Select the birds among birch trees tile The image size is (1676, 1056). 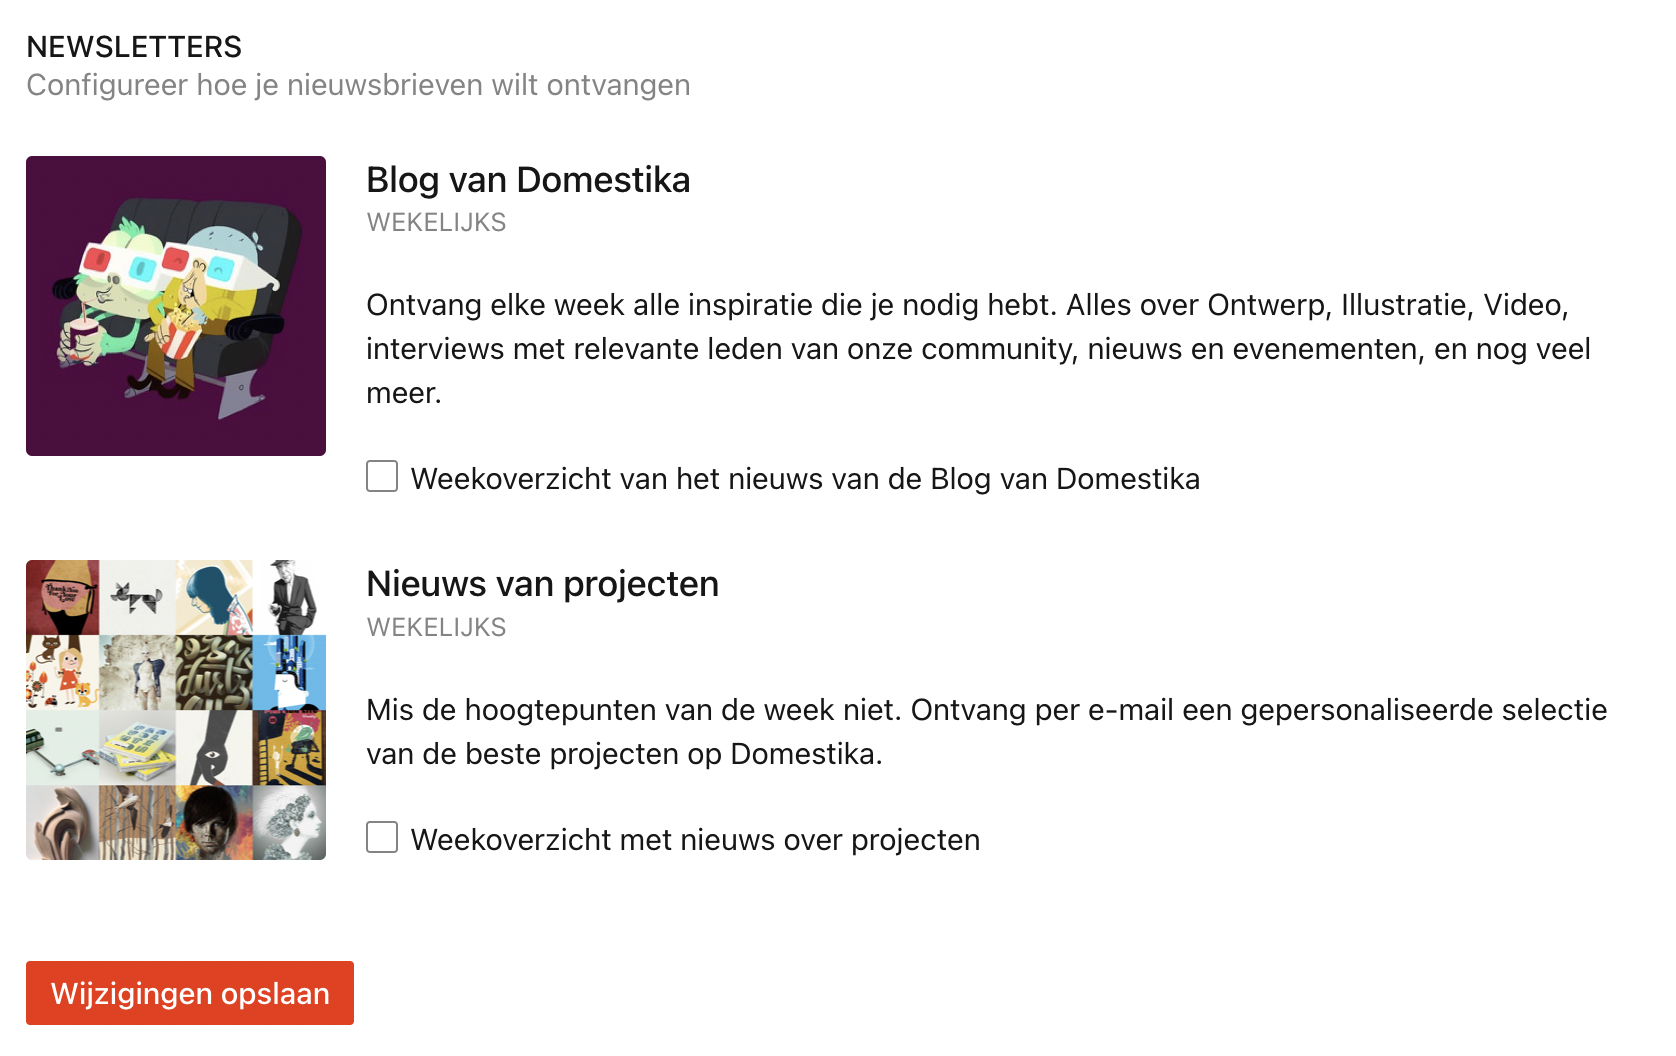coord(138,823)
